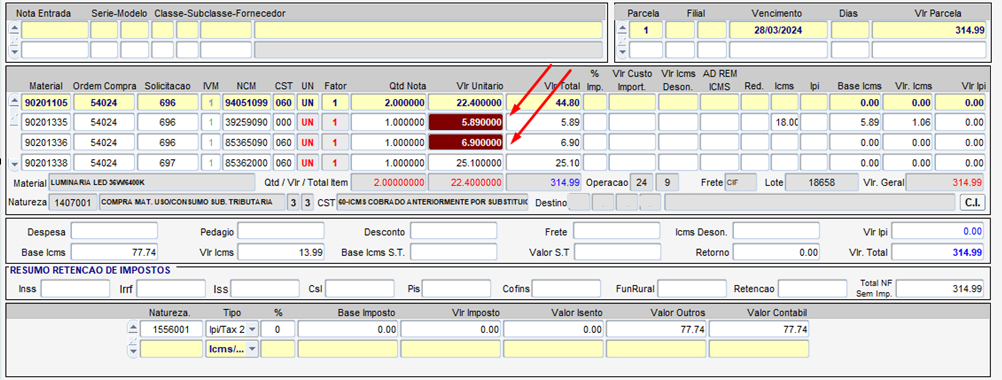
Task: Click material code 90201335 field
Action: (x=47, y=122)
